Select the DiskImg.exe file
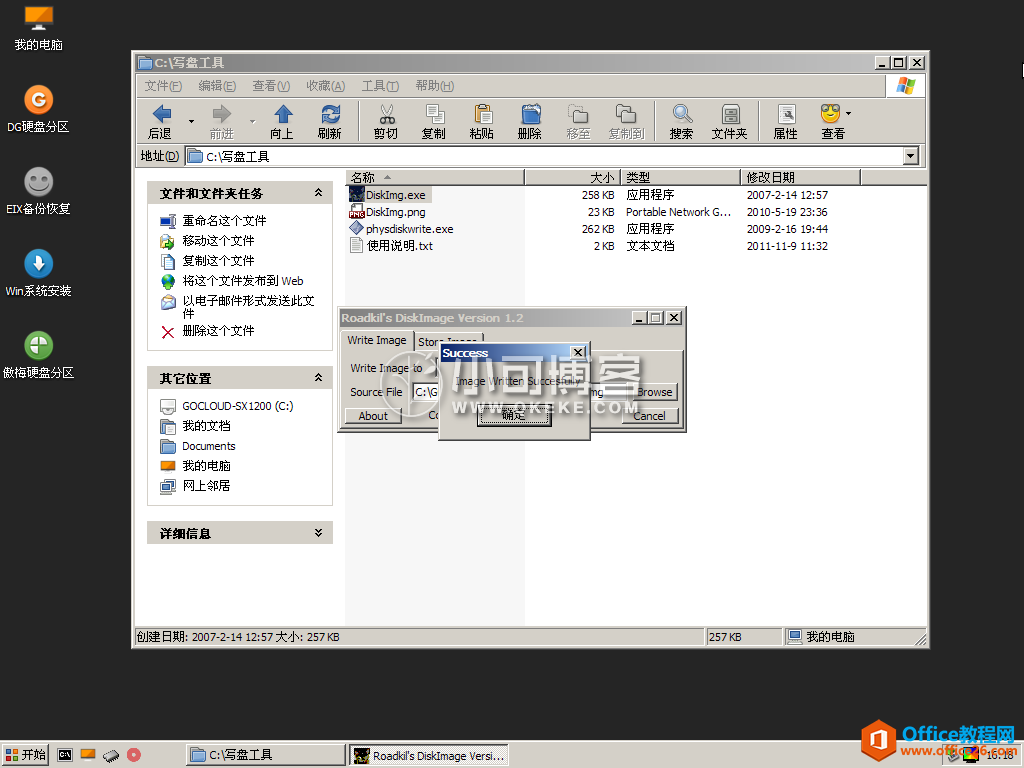The width and height of the screenshot is (1024, 768). pos(390,195)
